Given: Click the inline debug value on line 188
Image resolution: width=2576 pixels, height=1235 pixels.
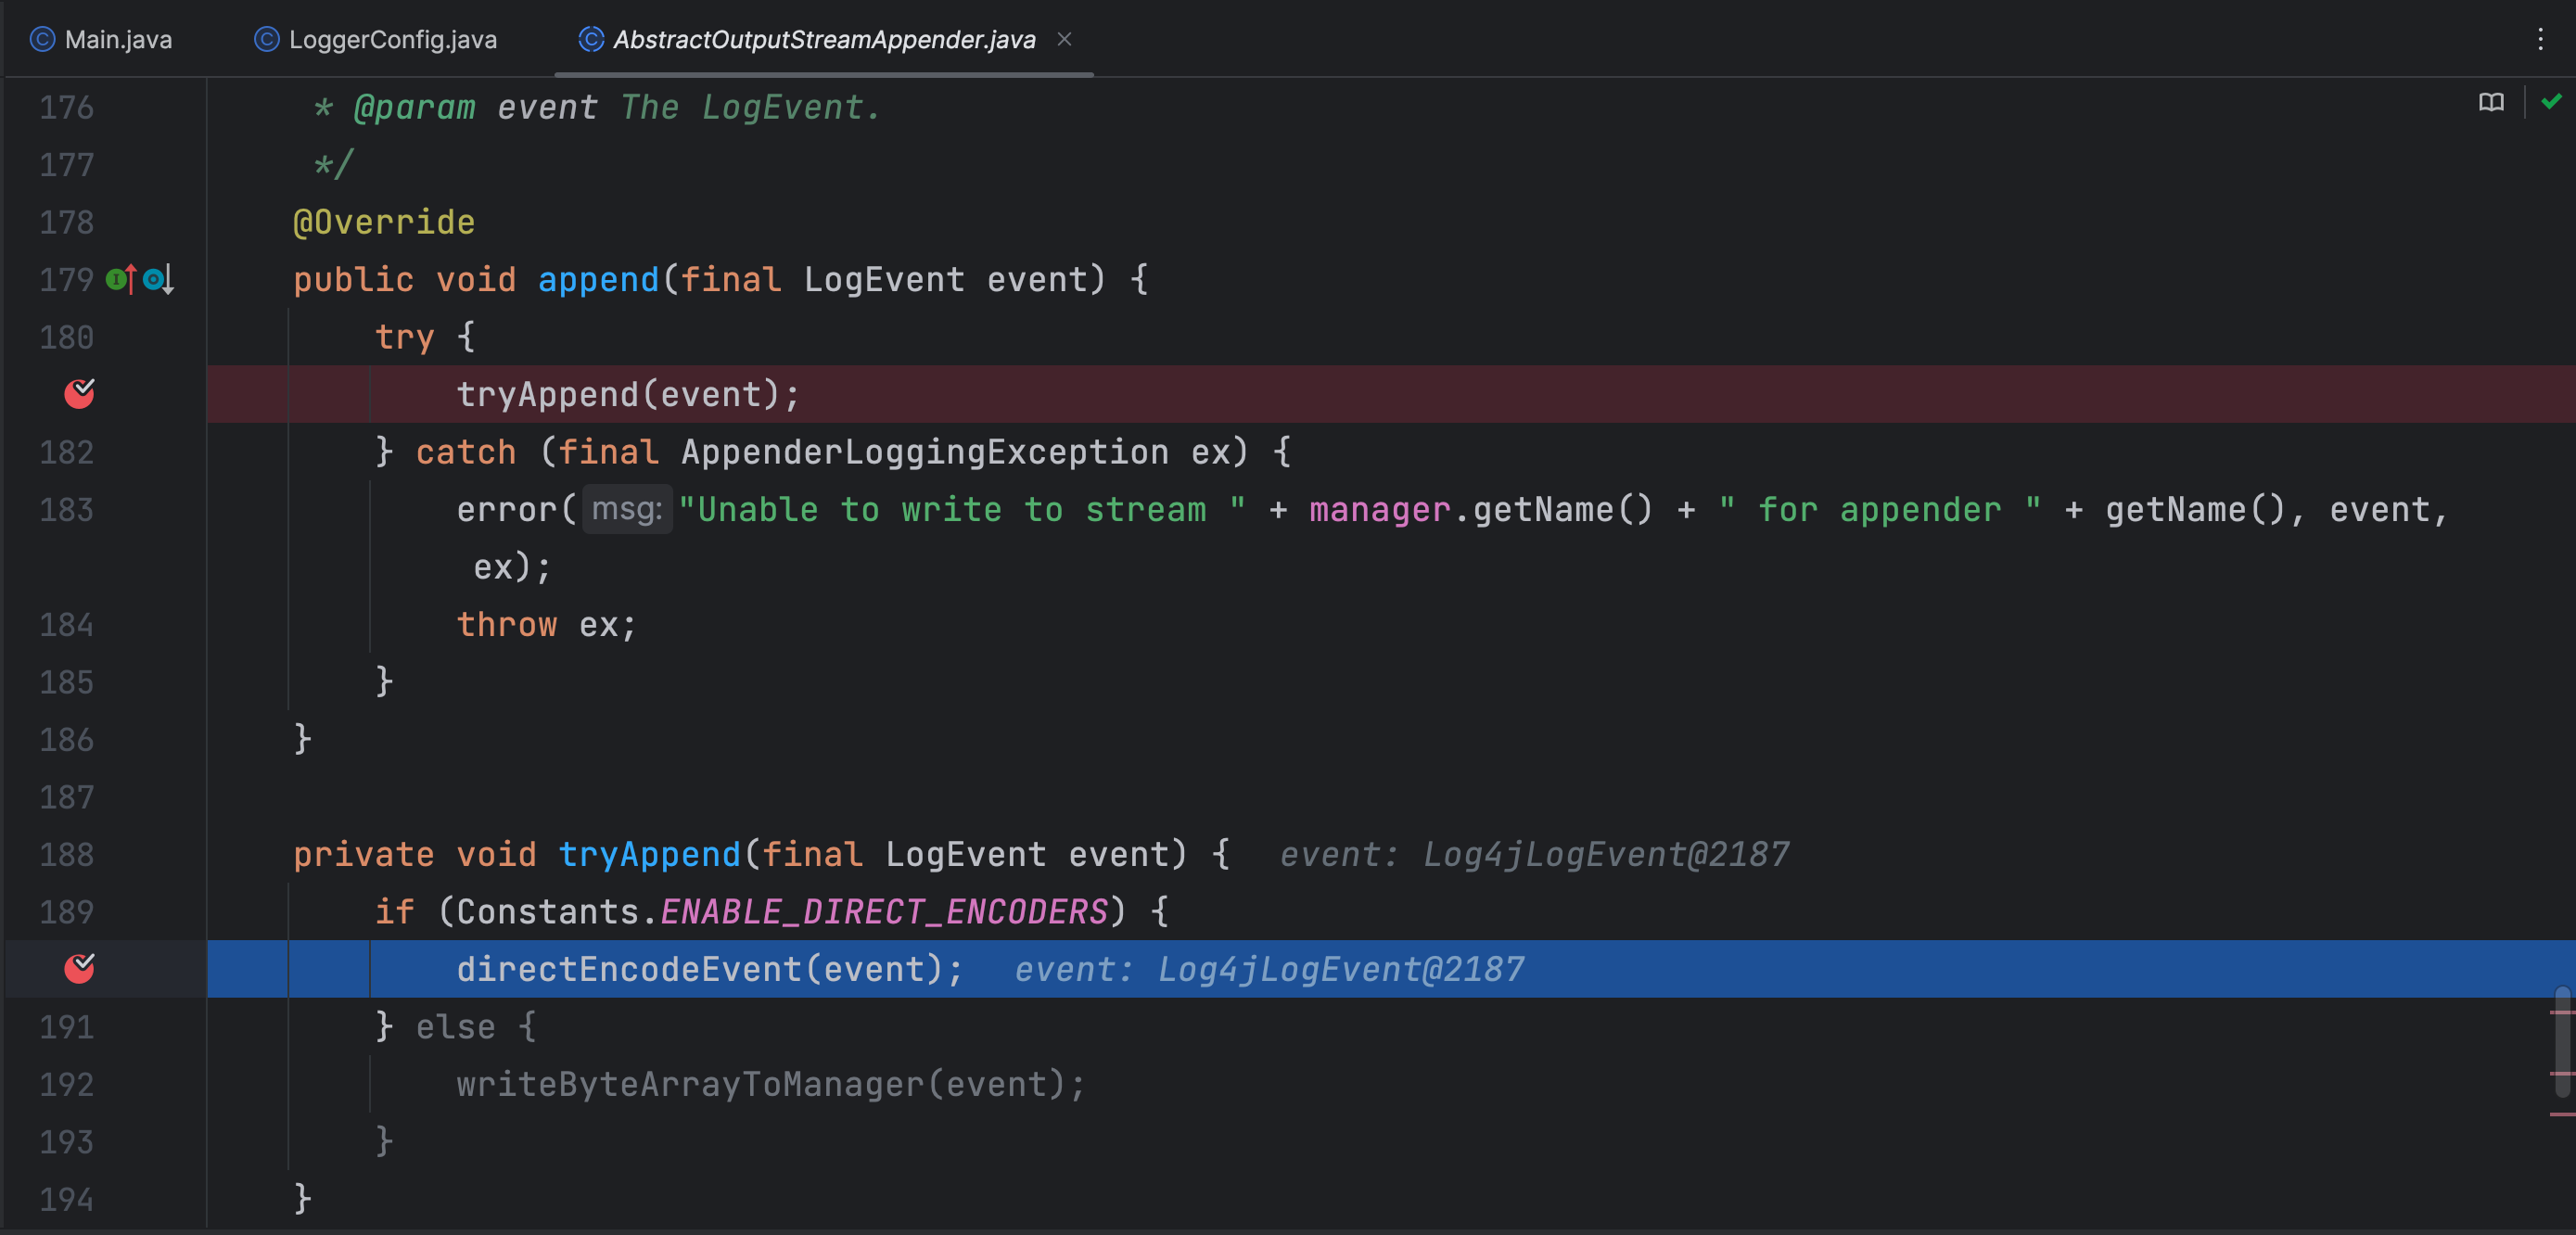Looking at the screenshot, I should pos(1535,854).
